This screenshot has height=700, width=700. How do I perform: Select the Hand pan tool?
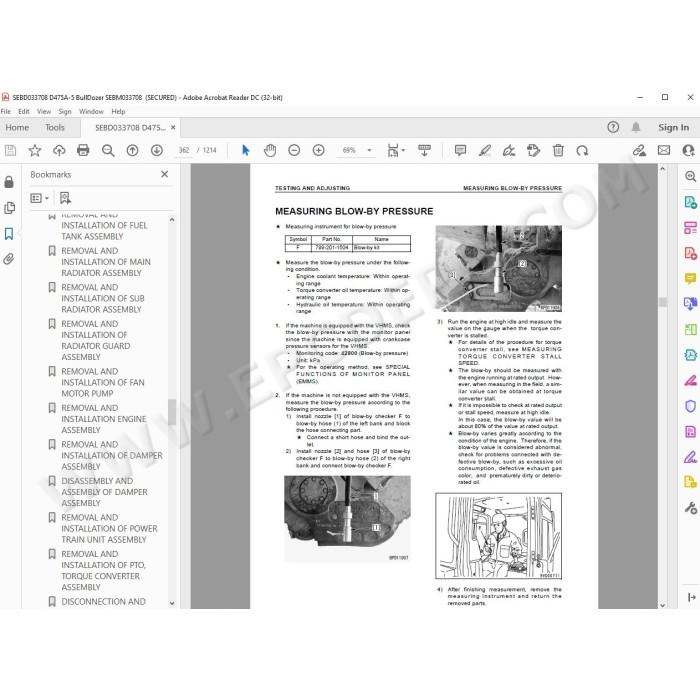270,150
